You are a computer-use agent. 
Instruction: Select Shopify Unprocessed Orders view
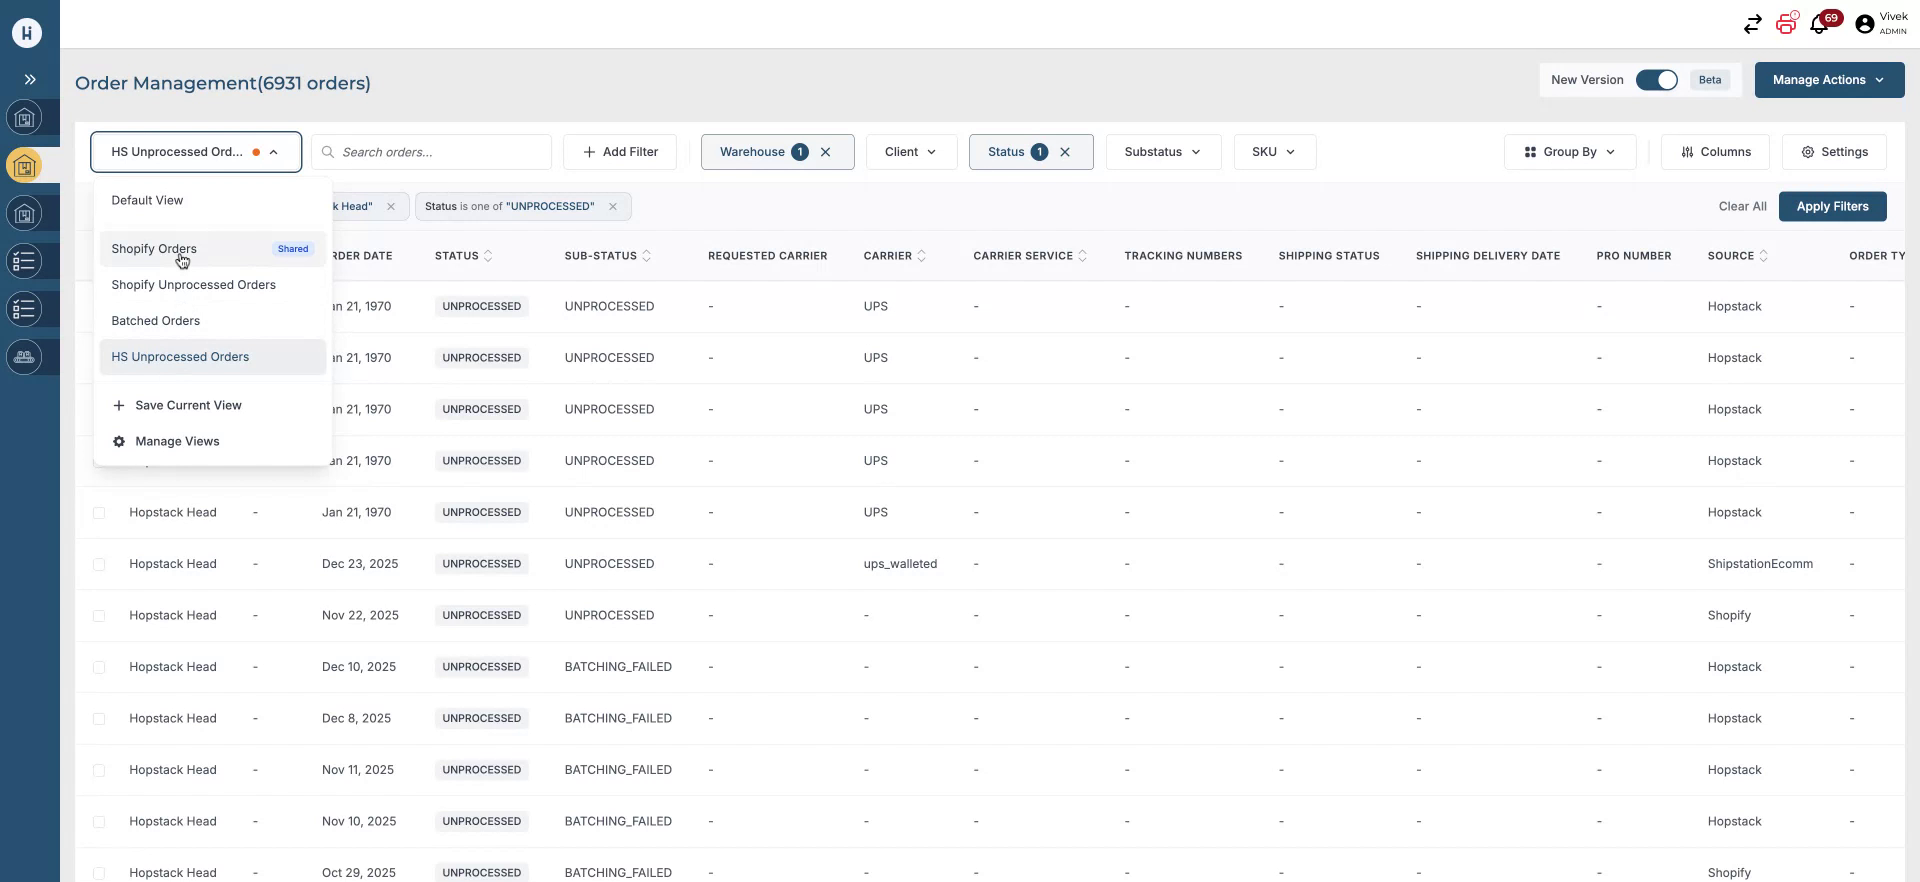click(193, 285)
